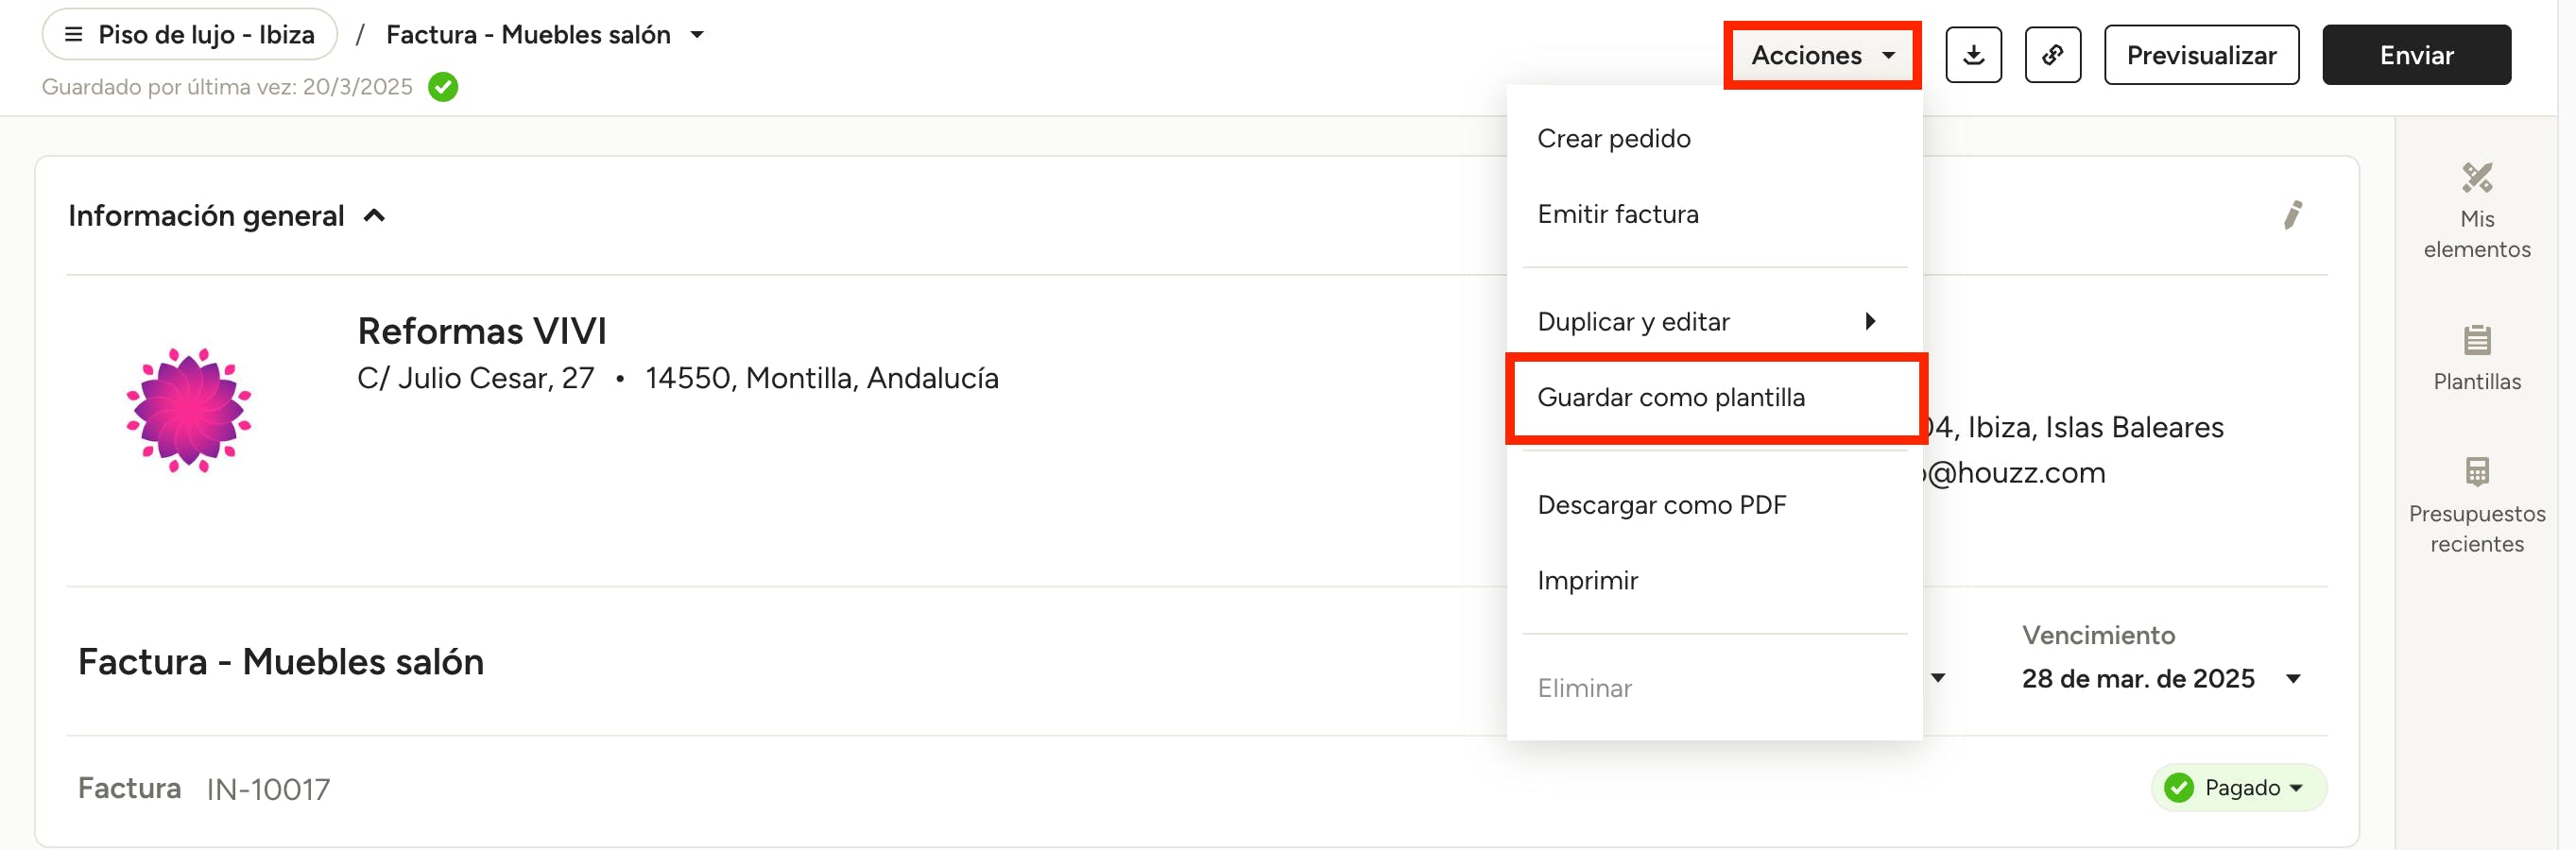Open the Acciones dropdown button
The height and width of the screenshot is (850, 2576).
(x=1821, y=56)
